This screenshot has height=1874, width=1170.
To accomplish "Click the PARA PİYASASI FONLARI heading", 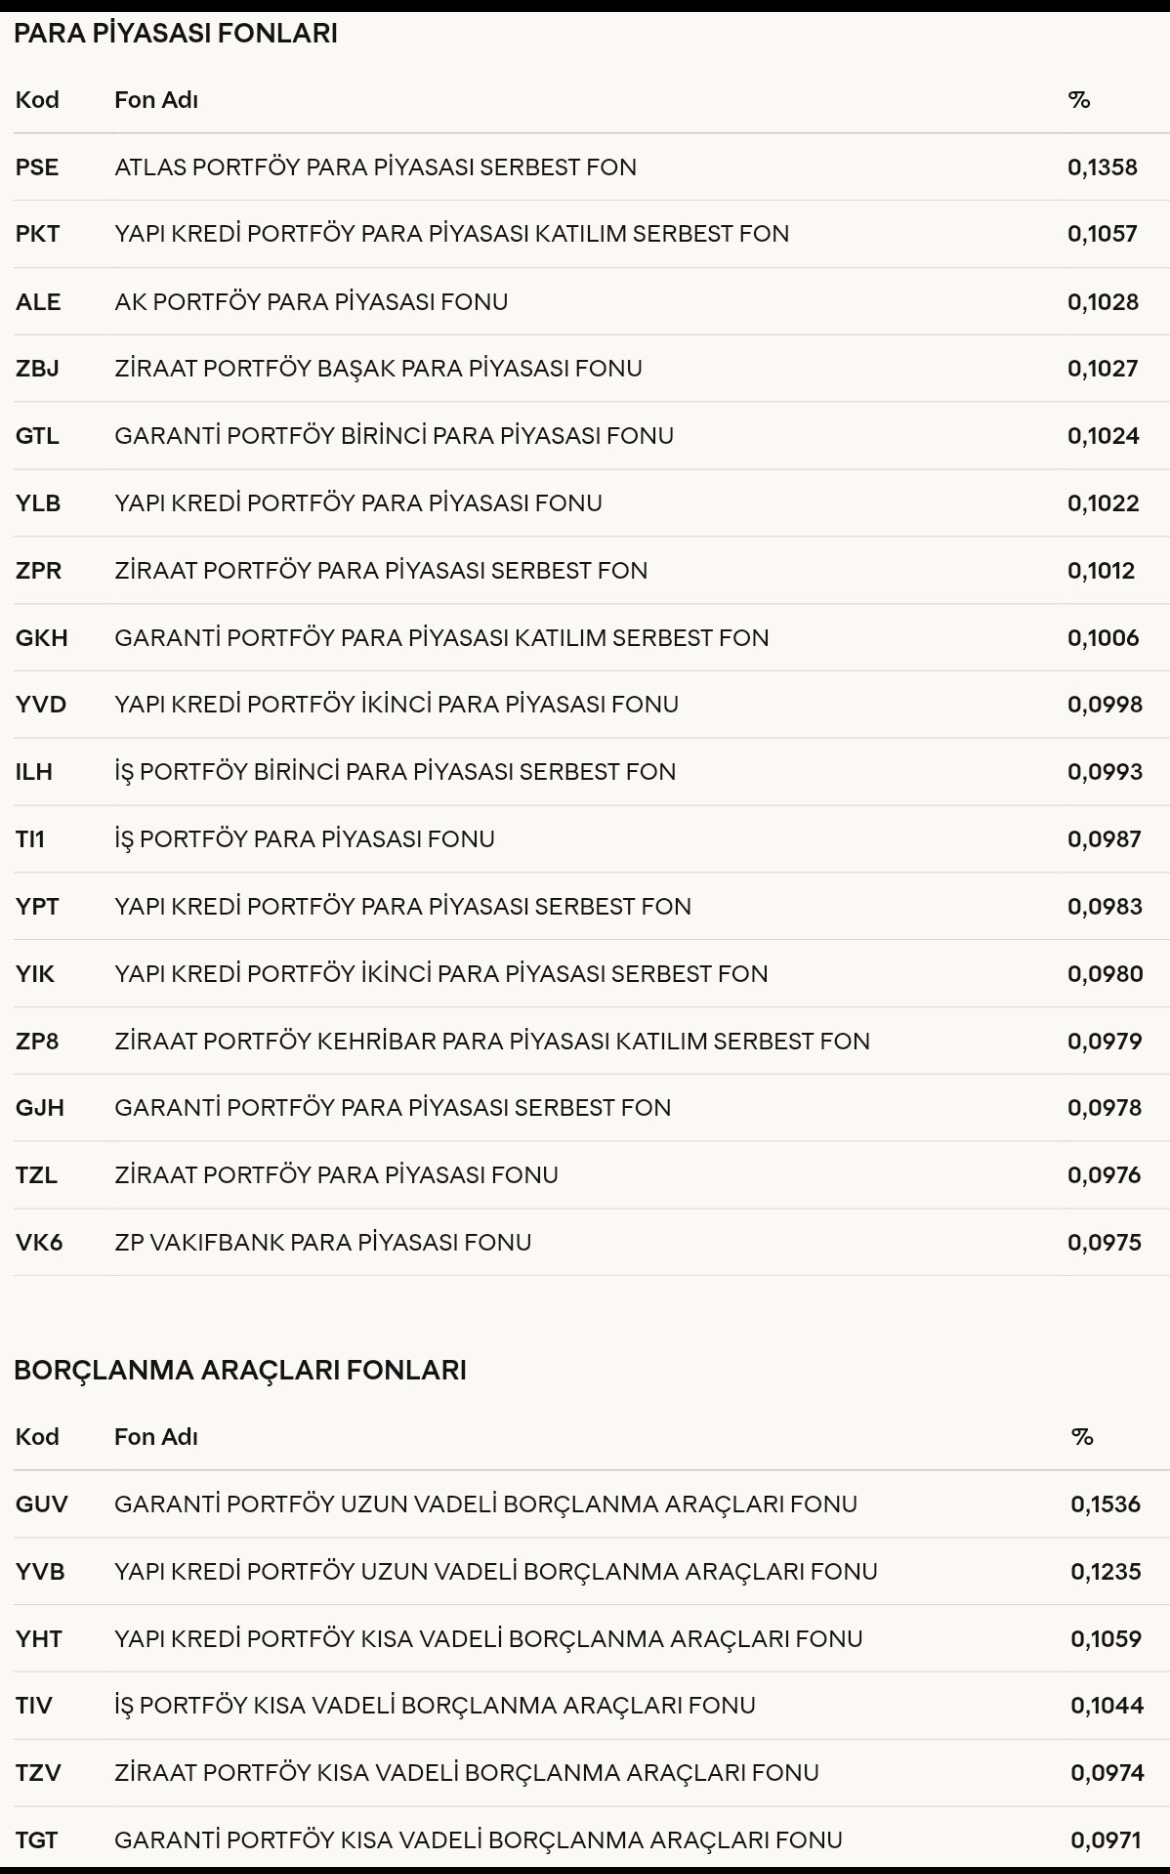I will [x=176, y=34].
